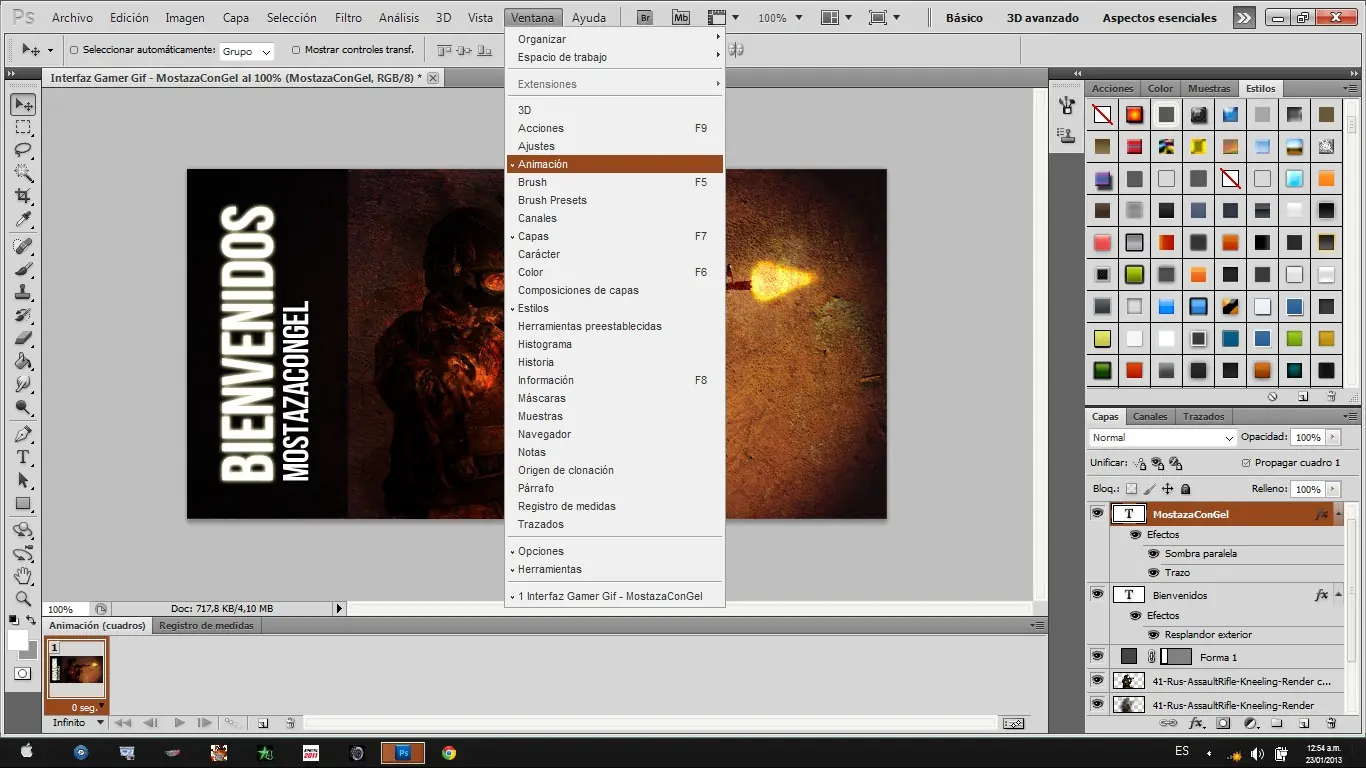Click frame 1 thumbnail in the animation panel

coord(77,670)
